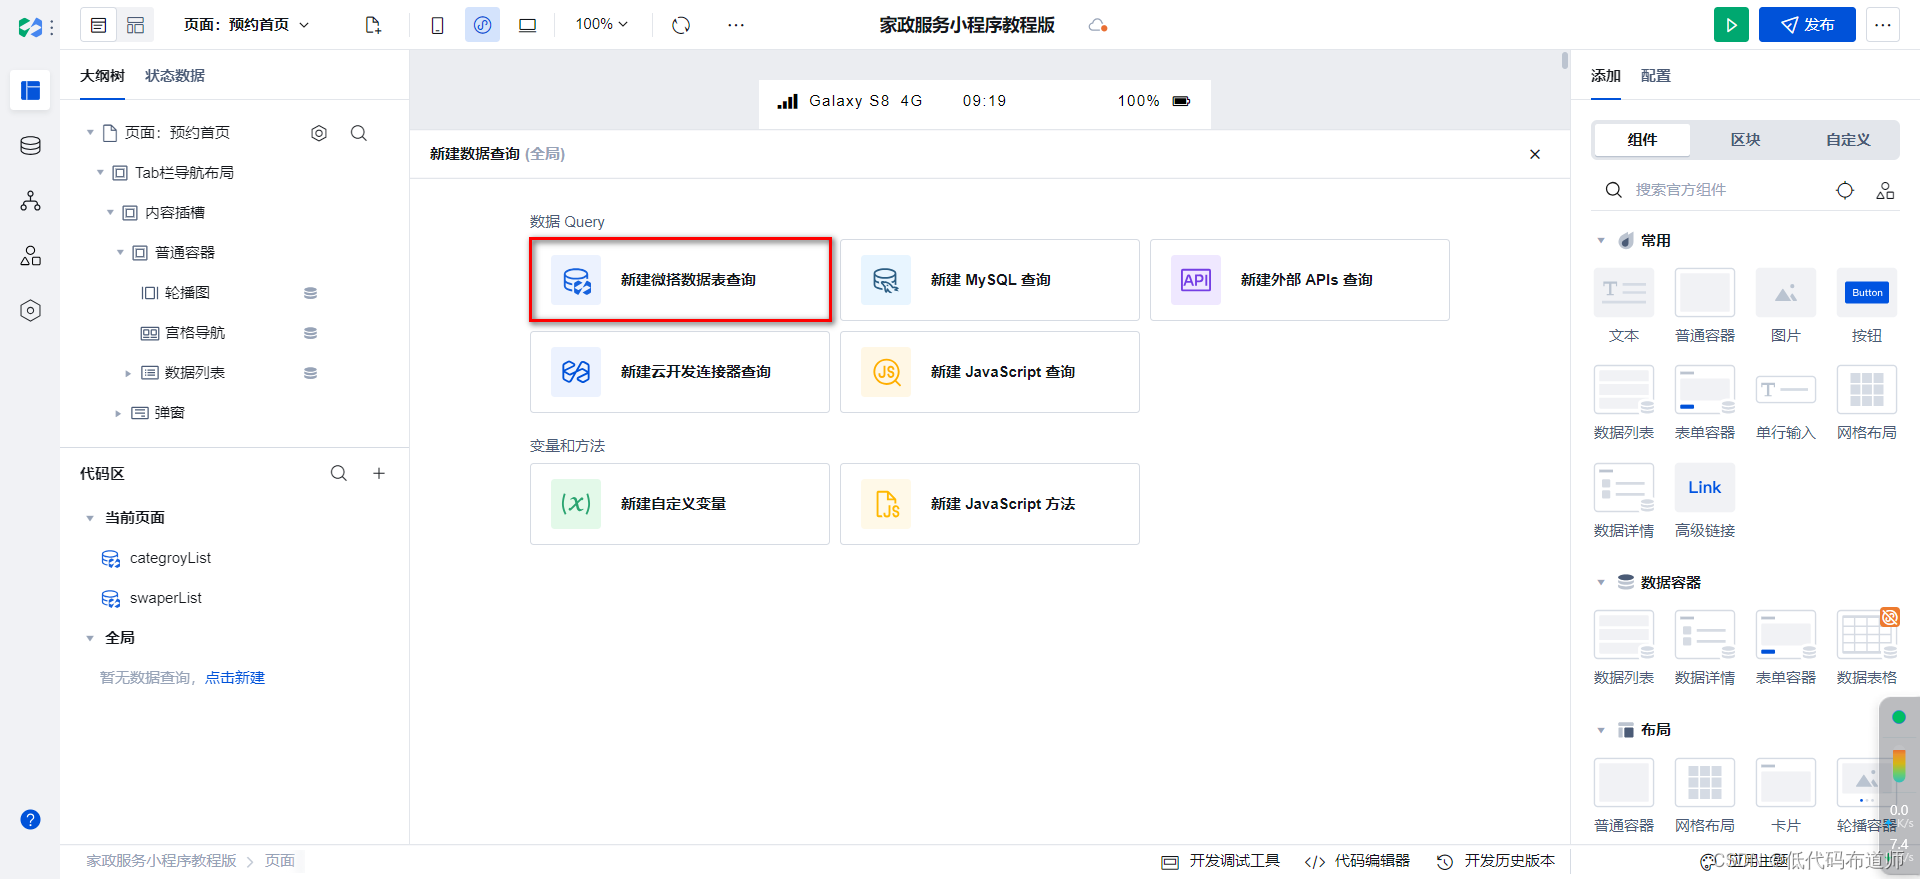The width and height of the screenshot is (1920, 879).
Task: Click the 点击新建 link
Action: pyautogui.click(x=235, y=678)
